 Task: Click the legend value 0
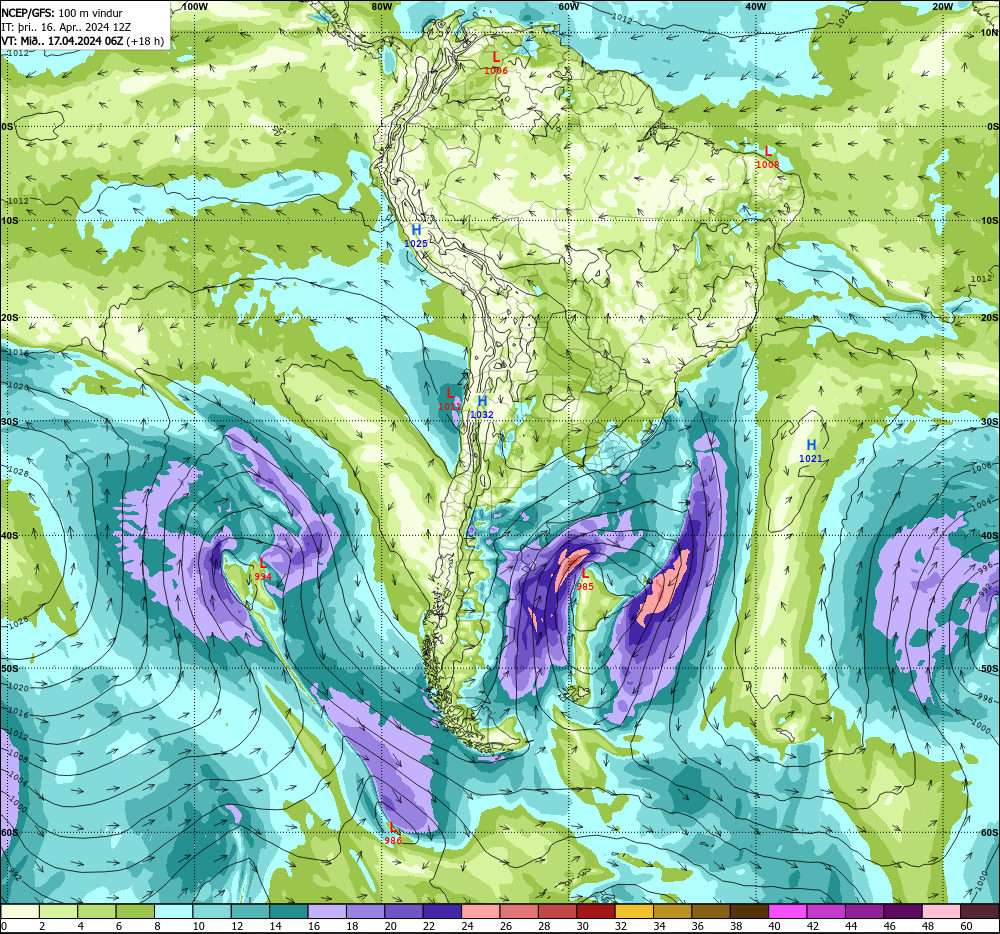click(4, 926)
